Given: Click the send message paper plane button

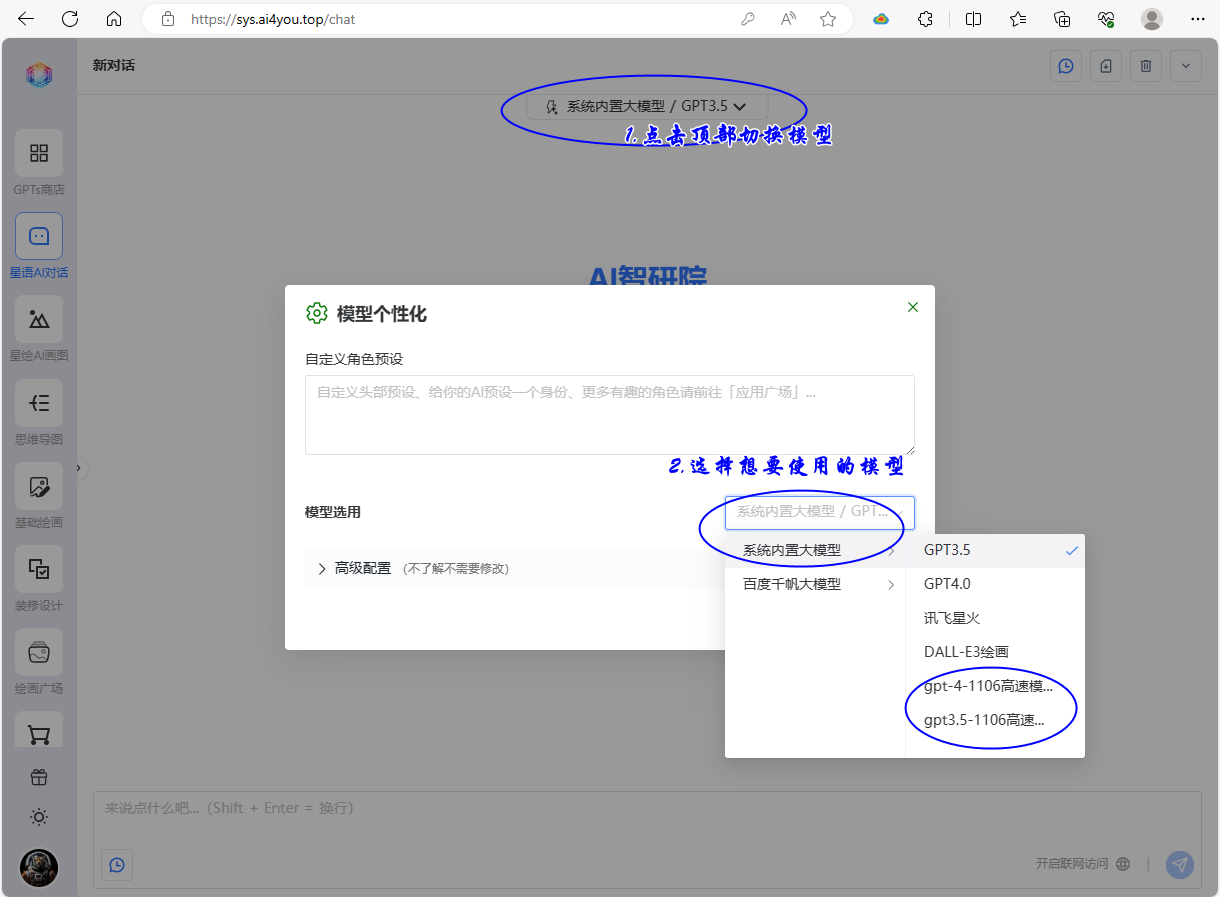Looking at the screenshot, I should (x=1180, y=865).
